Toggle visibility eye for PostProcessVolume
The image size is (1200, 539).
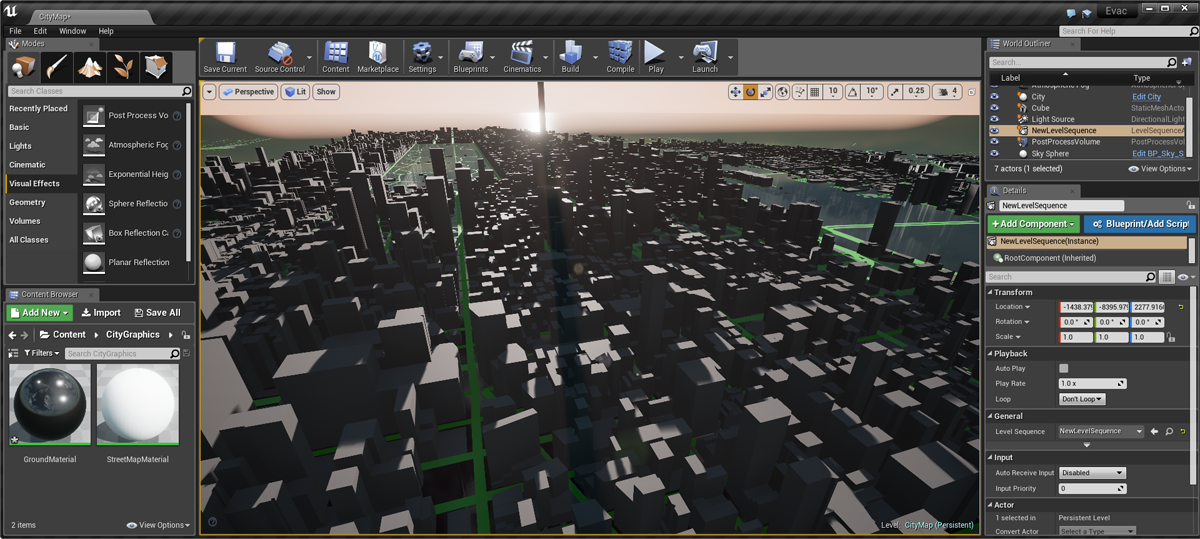pos(994,142)
